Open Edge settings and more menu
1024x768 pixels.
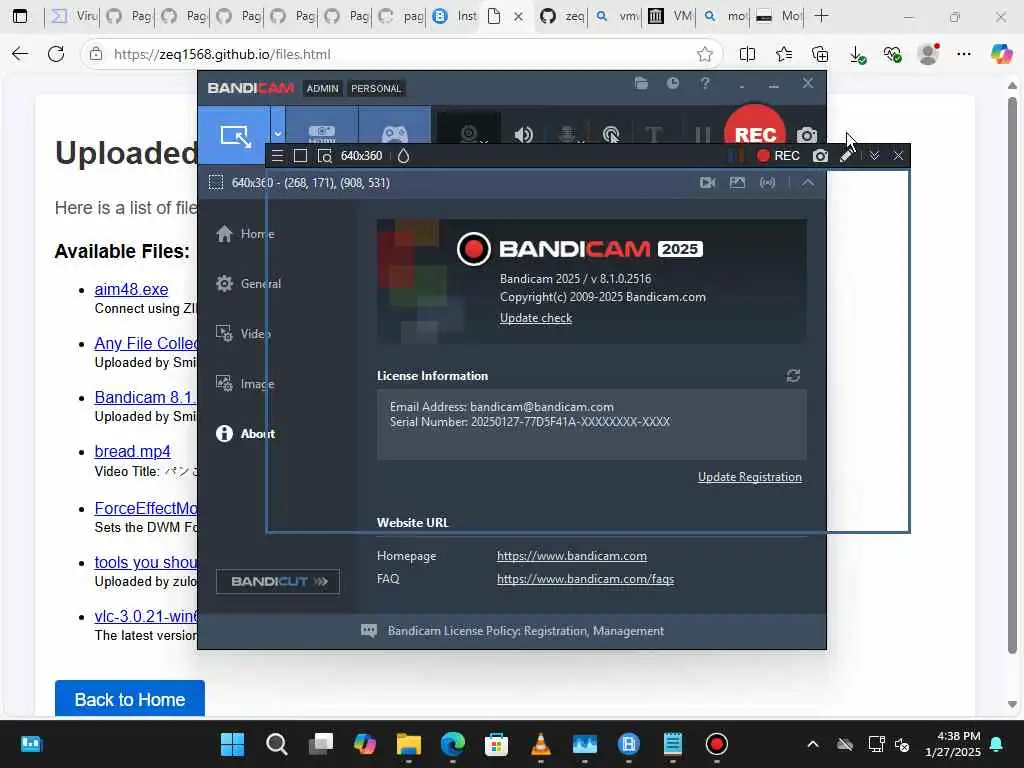964,54
